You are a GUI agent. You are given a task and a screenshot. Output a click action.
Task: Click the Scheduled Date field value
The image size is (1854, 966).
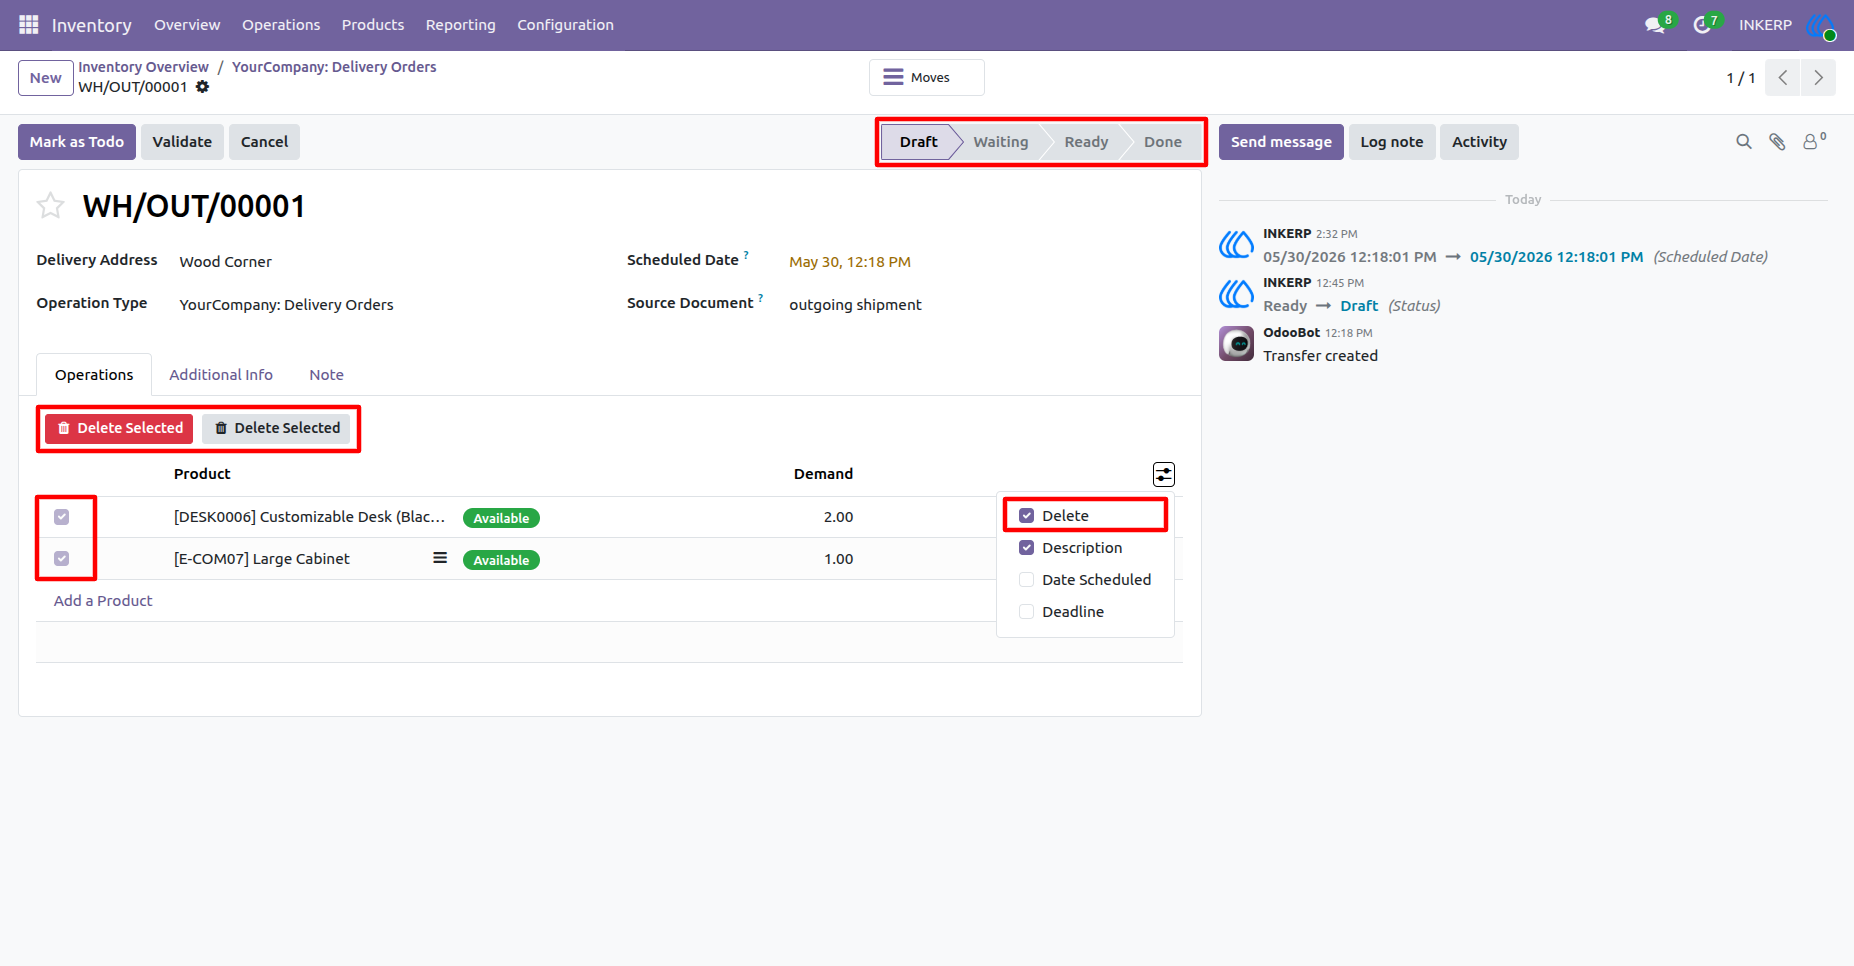850,262
